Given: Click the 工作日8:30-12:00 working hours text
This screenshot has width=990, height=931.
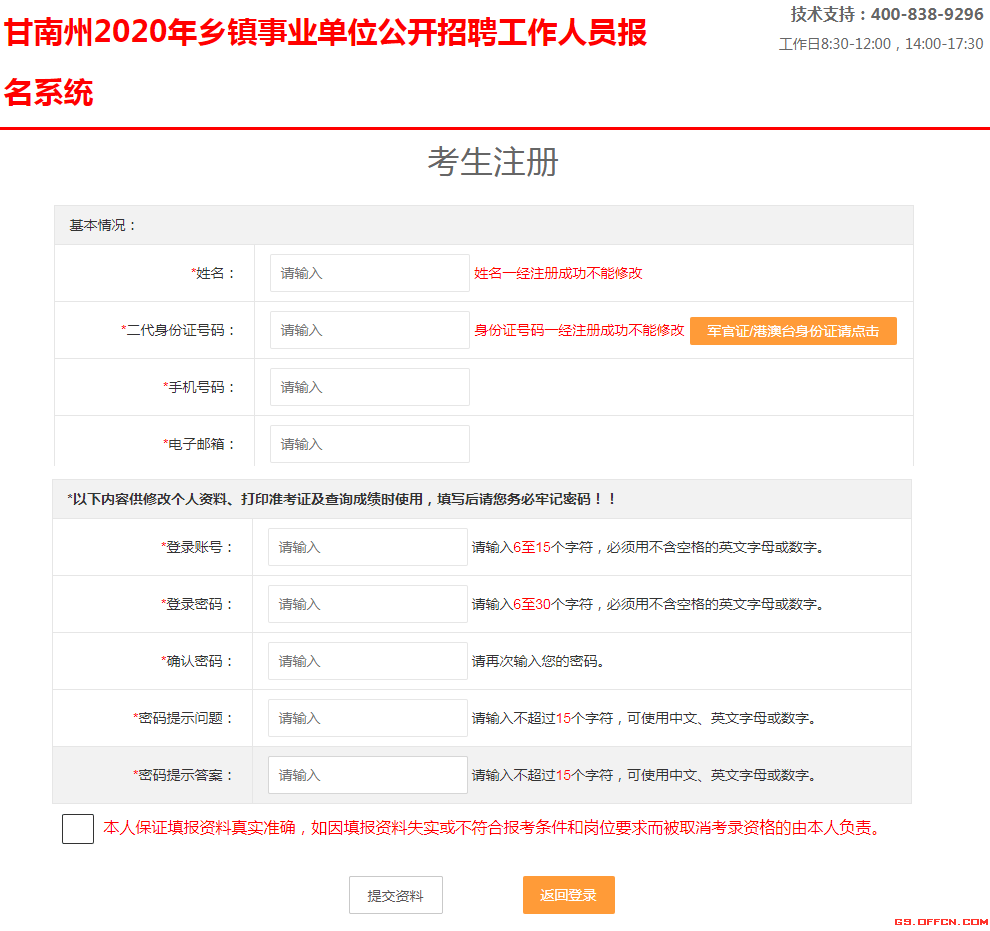Looking at the screenshot, I should pyautogui.click(x=881, y=44).
